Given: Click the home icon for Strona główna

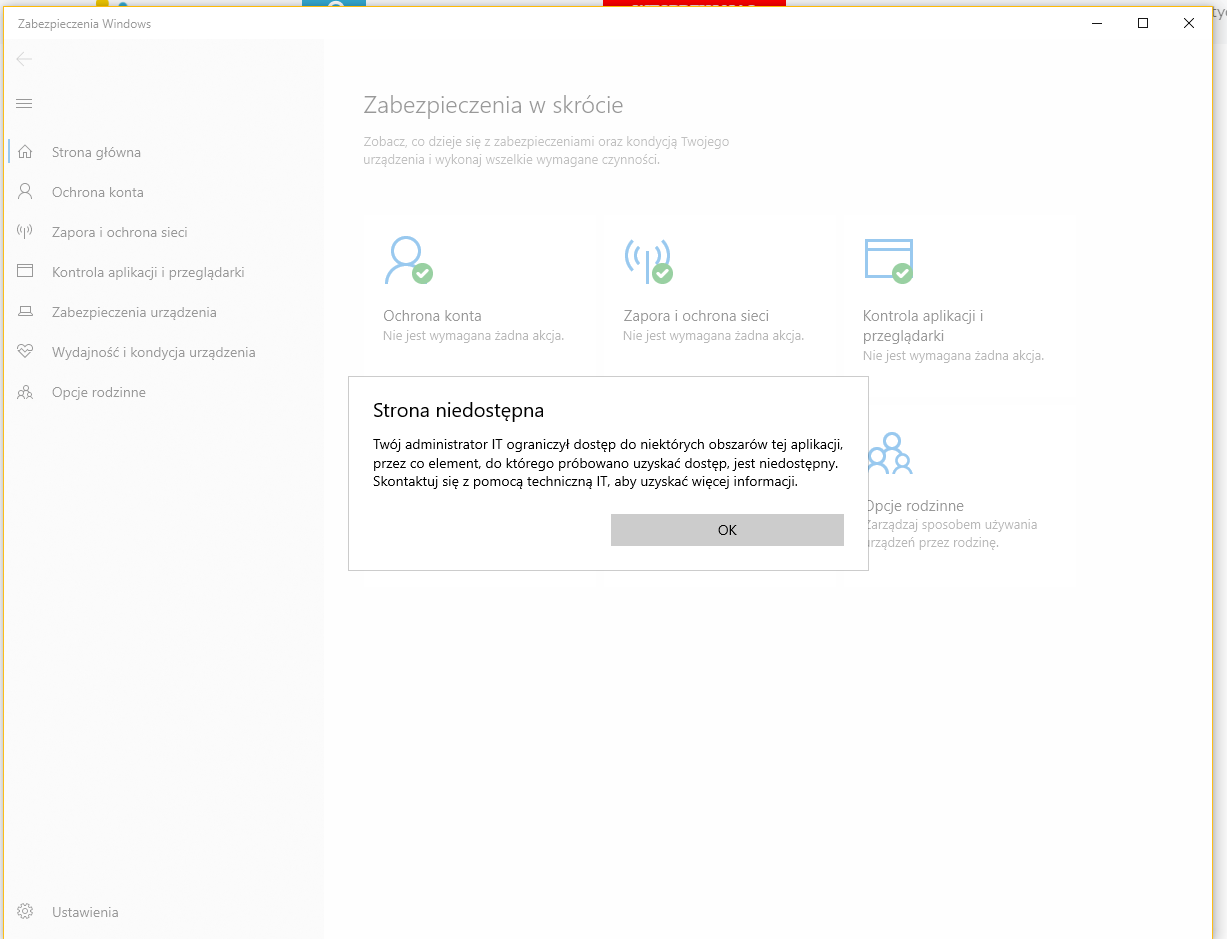Looking at the screenshot, I should (25, 152).
